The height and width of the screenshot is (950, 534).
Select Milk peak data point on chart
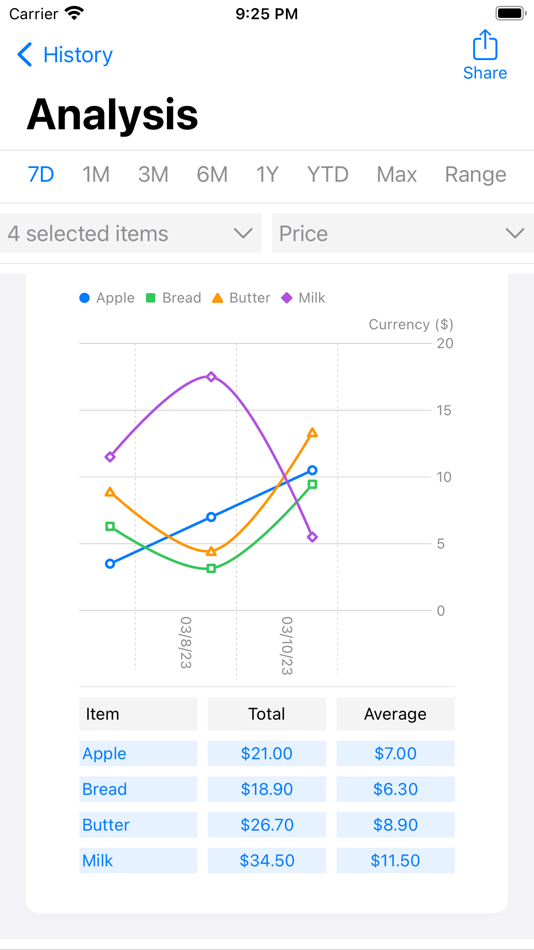[x=211, y=377]
